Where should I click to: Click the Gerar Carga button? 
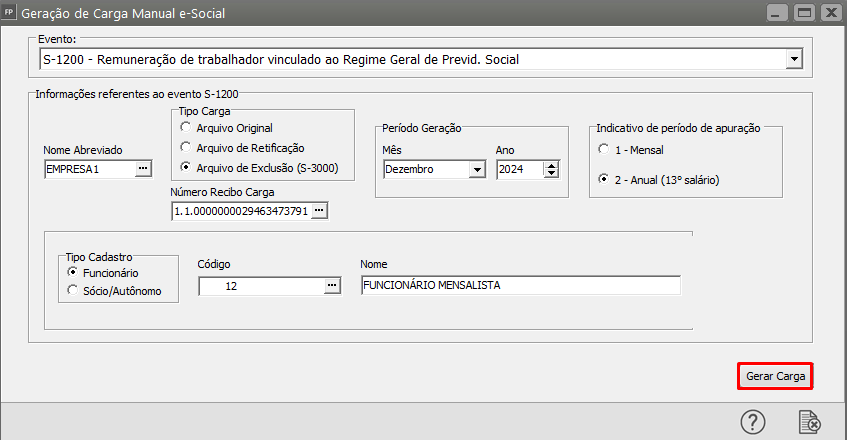(x=775, y=376)
